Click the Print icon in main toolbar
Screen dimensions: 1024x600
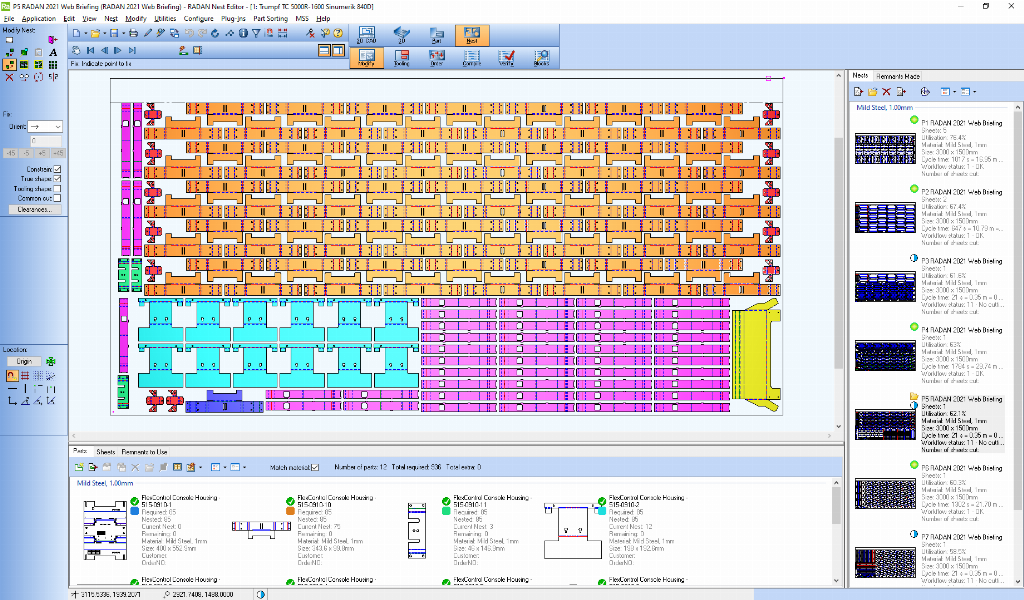pos(133,33)
